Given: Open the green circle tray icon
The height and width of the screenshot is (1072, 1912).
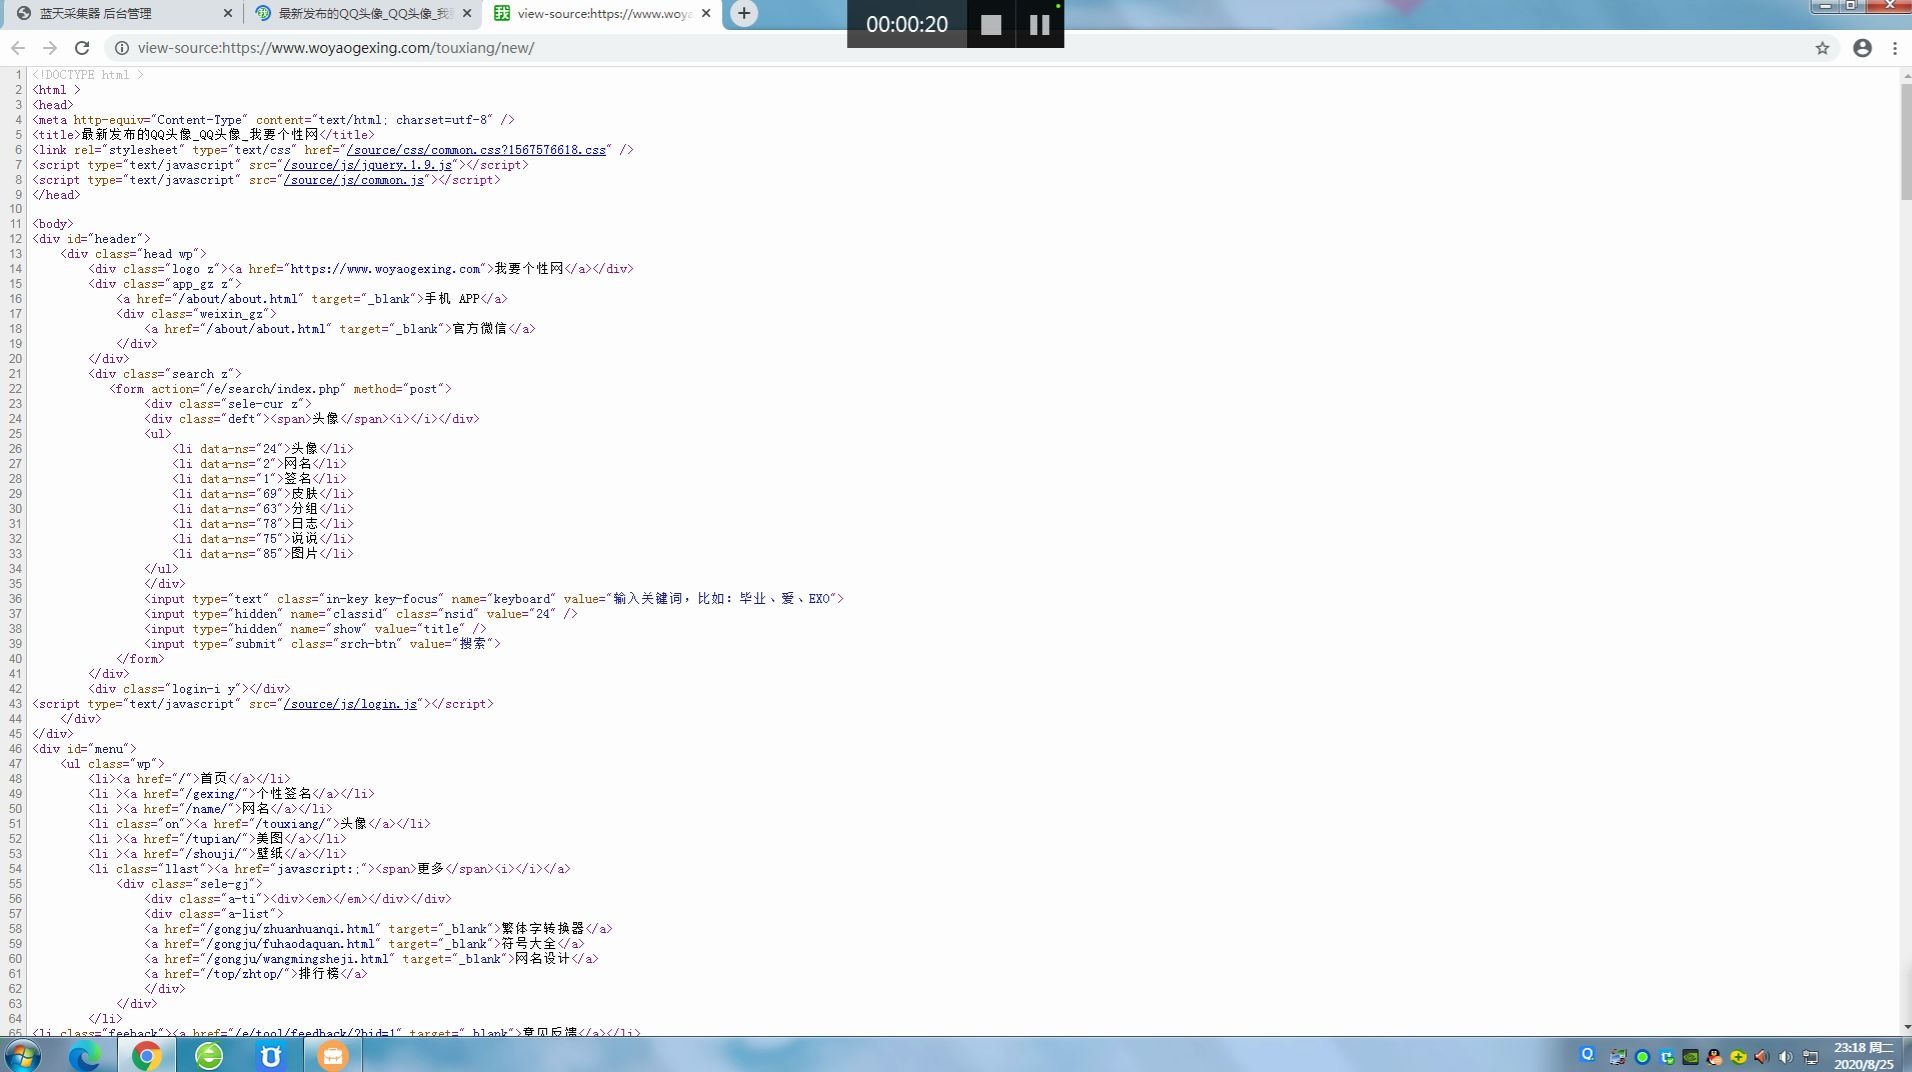Looking at the screenshot, I should point(1642,1057).
